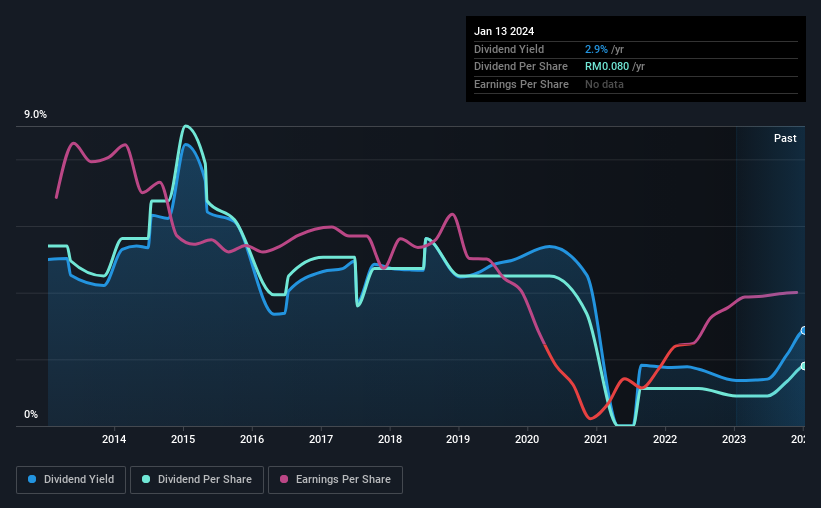Screen dimensions: 821x508
Task: Click the 0% y-axis label
Action: point(31,414)
